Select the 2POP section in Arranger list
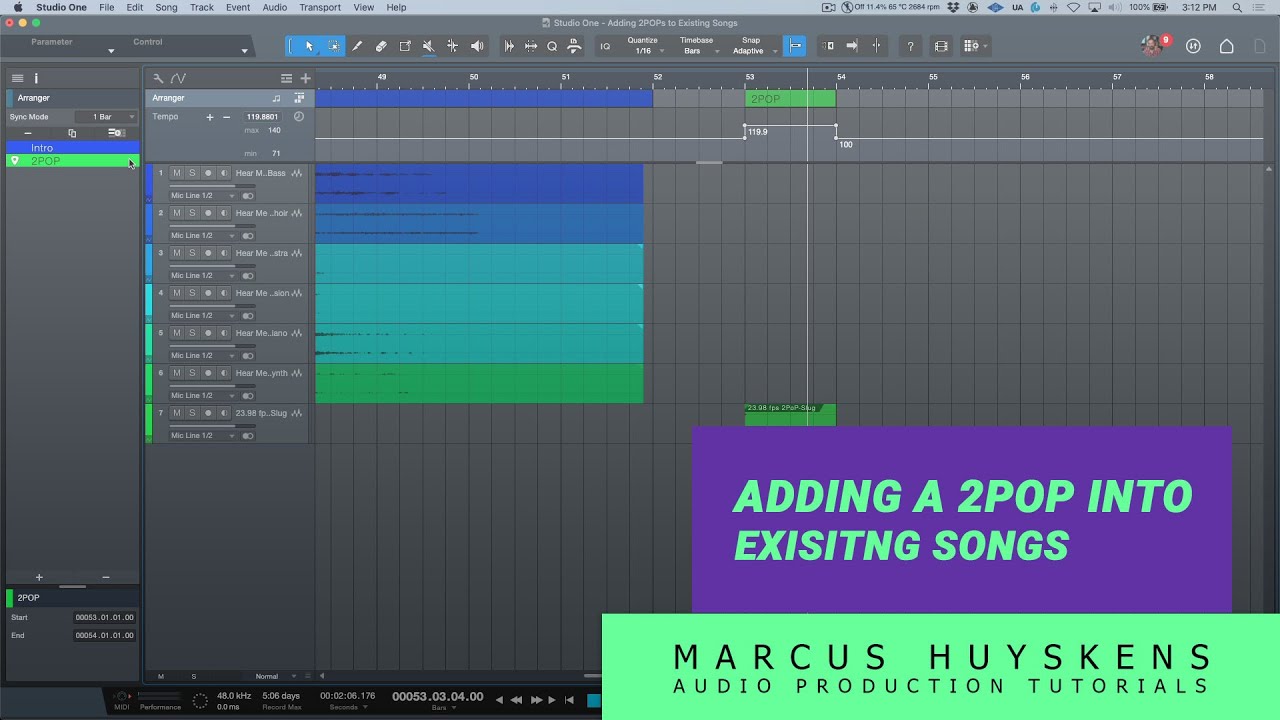The height and width of the screenshot is (720, 1280). [x=73, y=161]
